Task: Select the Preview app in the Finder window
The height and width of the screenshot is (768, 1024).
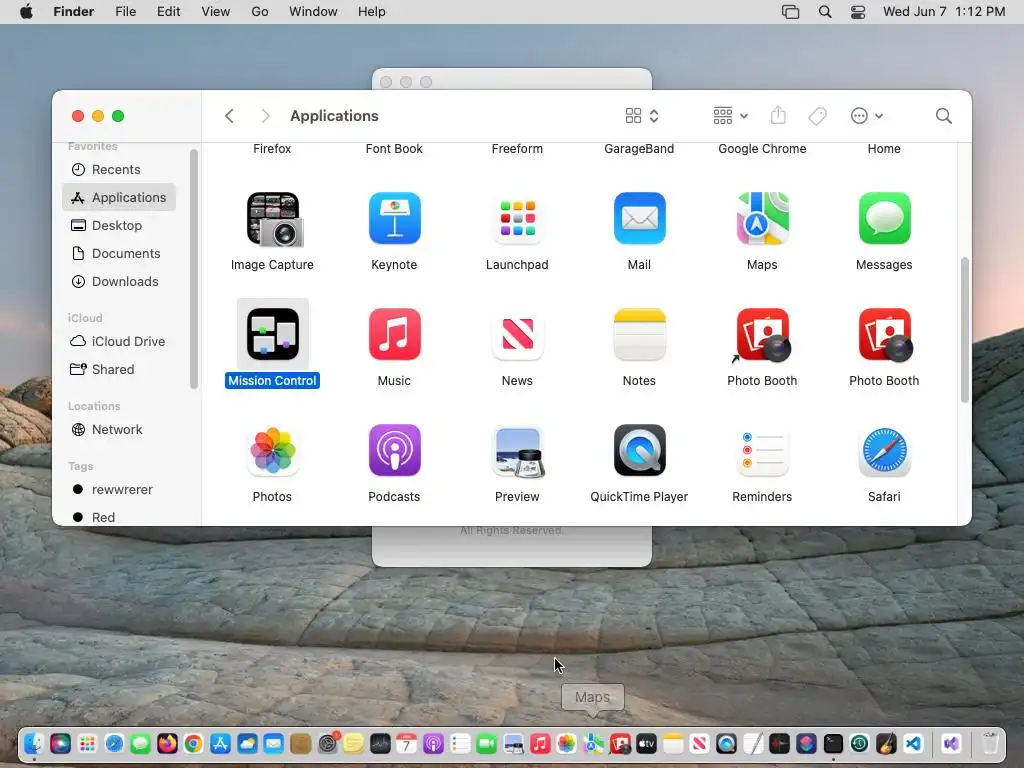Action: (x=519, y=452)
